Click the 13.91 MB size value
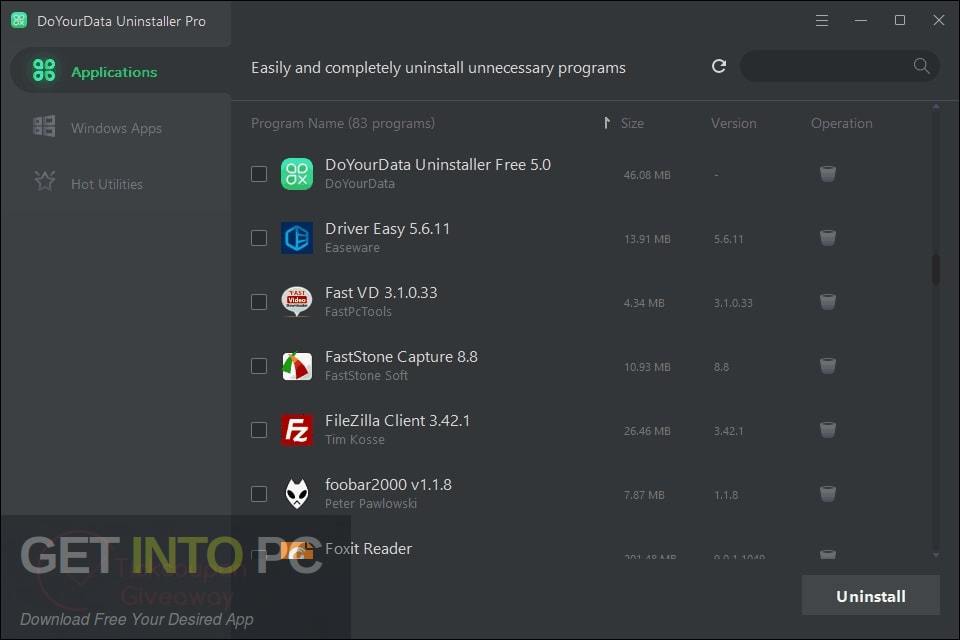The height and width of the screenshot is (640, 960). [647, 239]
